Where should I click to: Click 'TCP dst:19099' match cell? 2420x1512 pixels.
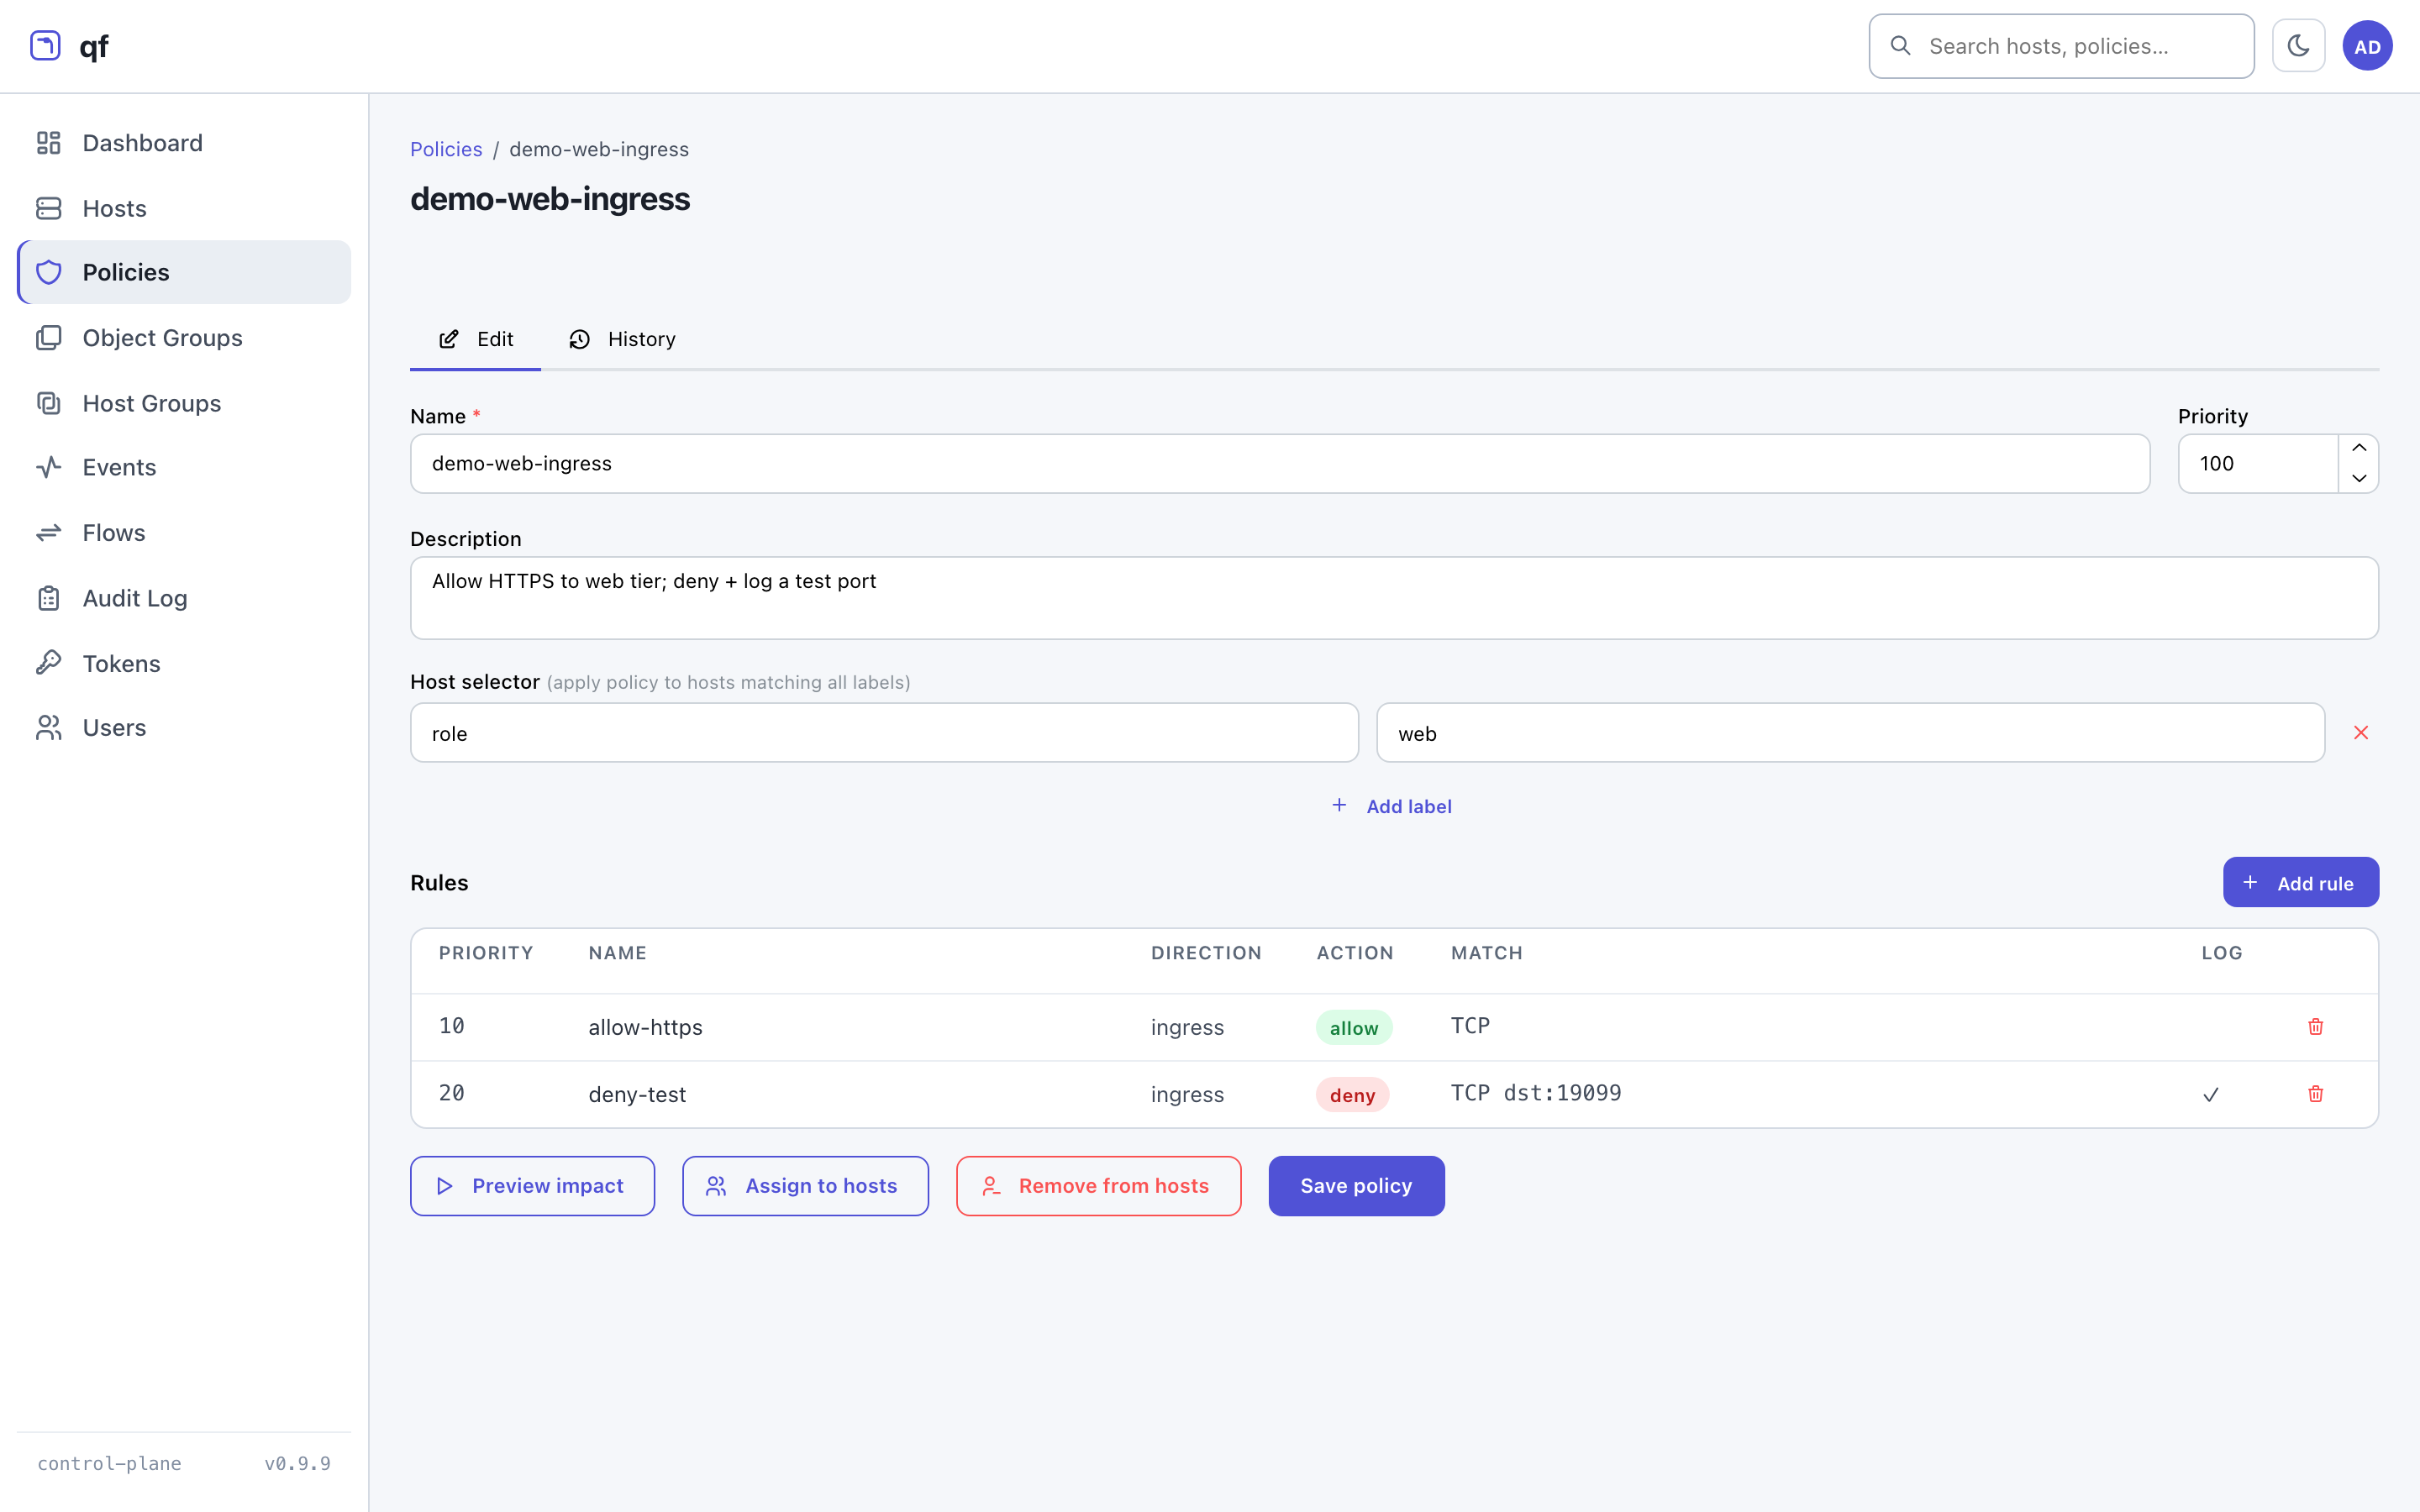[x=1536, y=1093]
